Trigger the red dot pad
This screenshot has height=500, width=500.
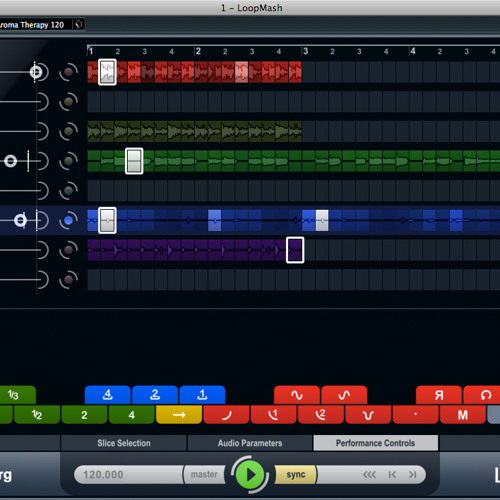[416, 415]
